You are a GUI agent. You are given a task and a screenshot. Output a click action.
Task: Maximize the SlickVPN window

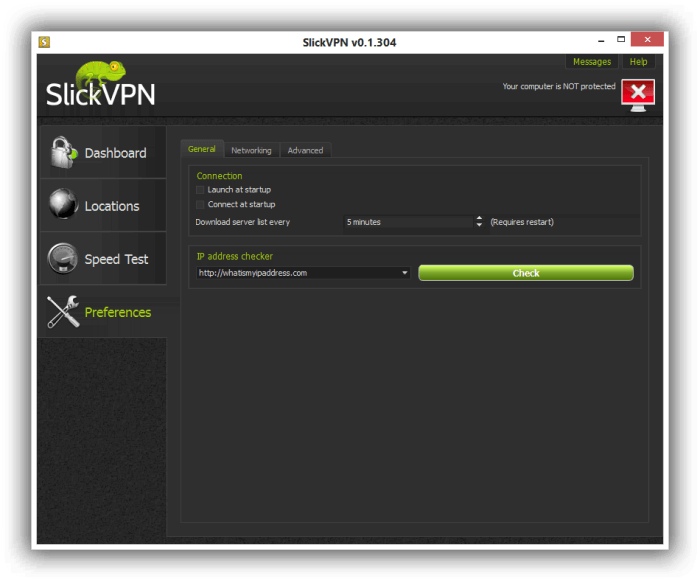coord(621,39)
